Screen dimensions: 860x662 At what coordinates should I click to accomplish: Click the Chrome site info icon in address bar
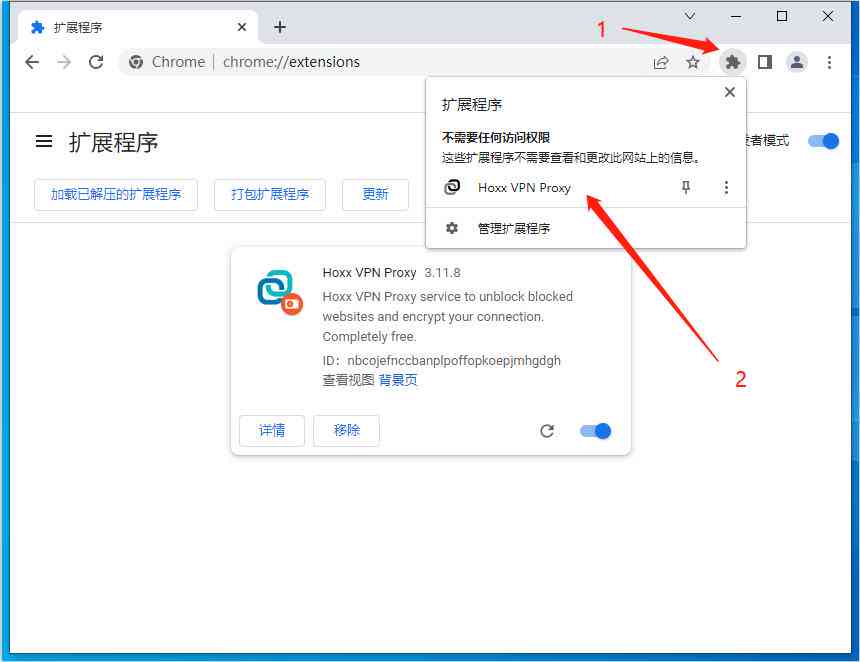136,62
